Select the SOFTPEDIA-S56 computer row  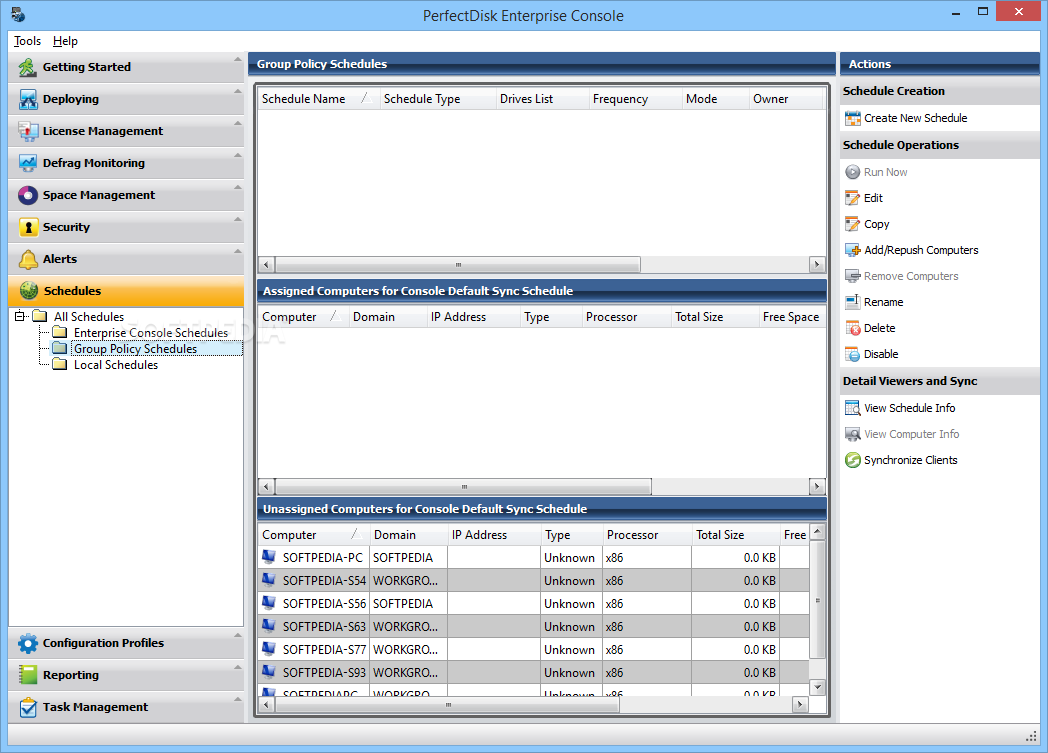click(x=533, y=603)
